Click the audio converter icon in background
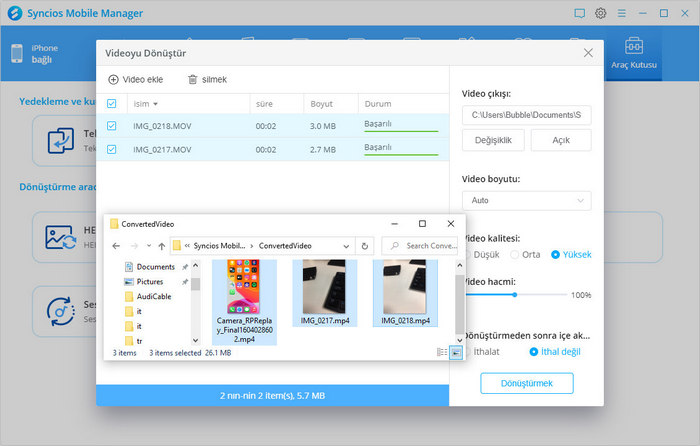The image size is (700, 446). coord(60,311)
